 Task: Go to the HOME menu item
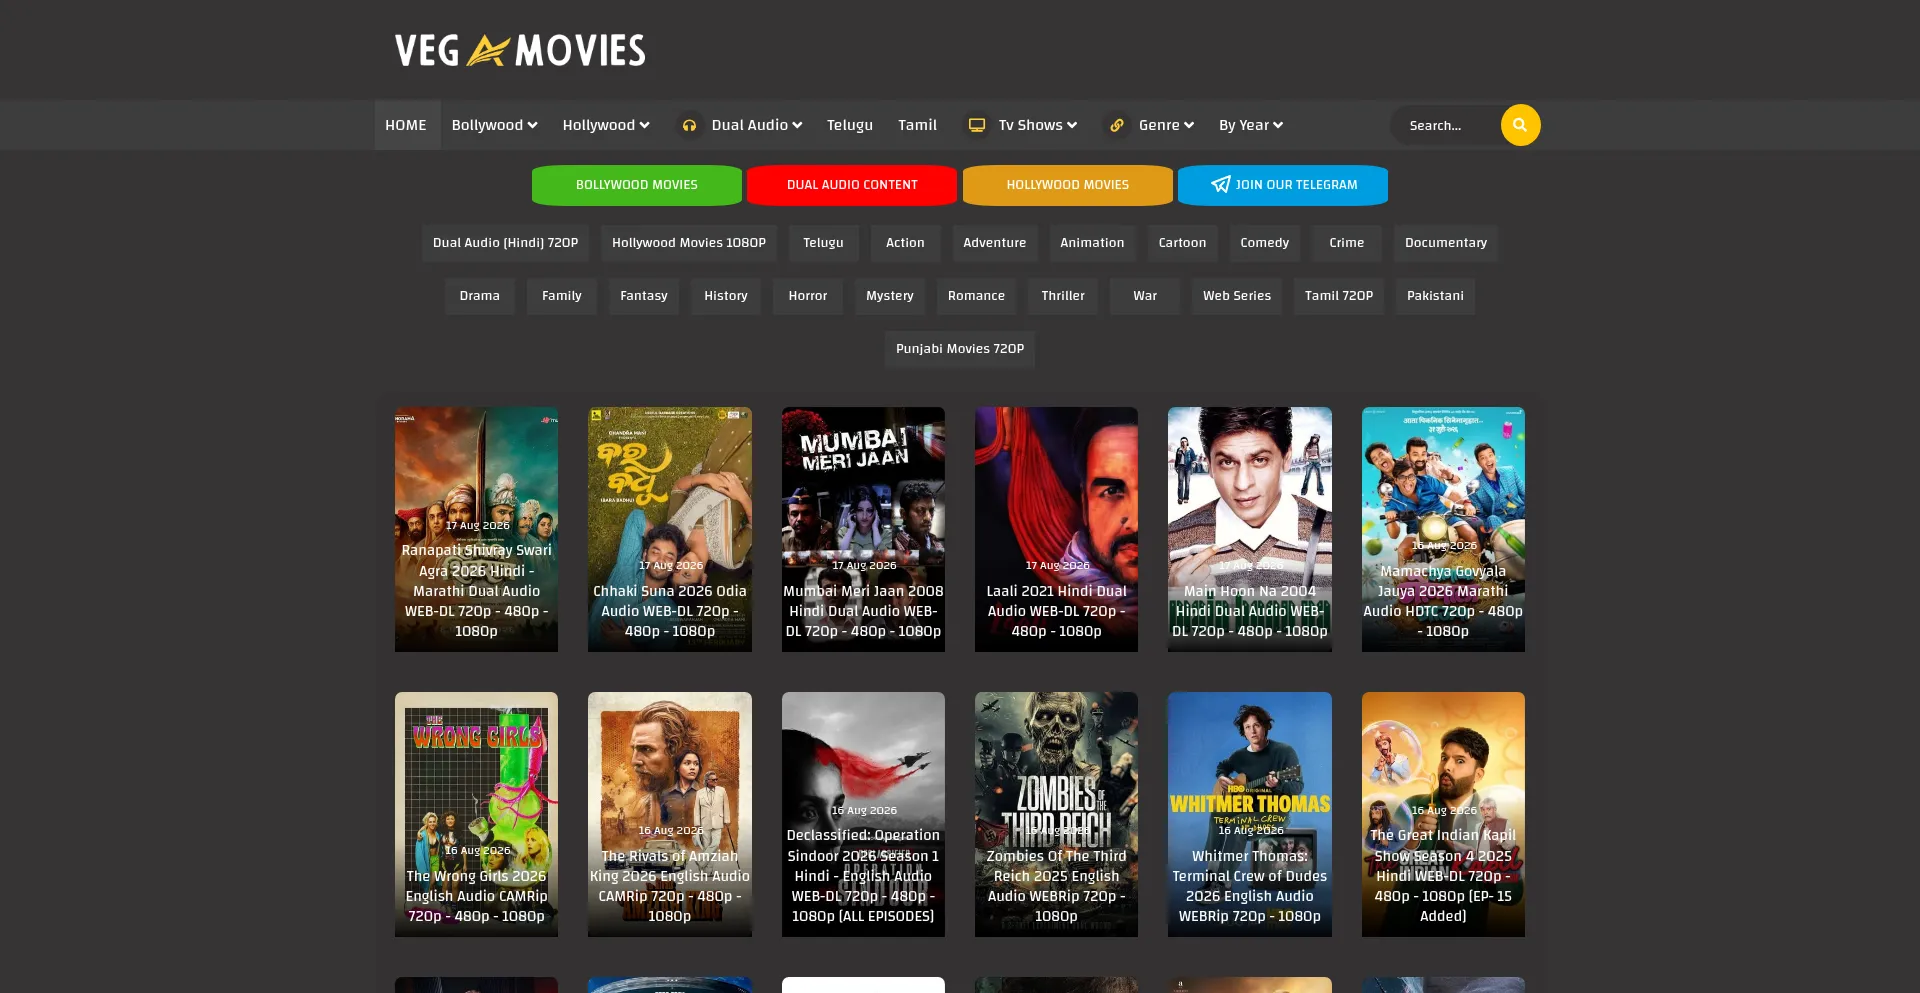(406, 125)
